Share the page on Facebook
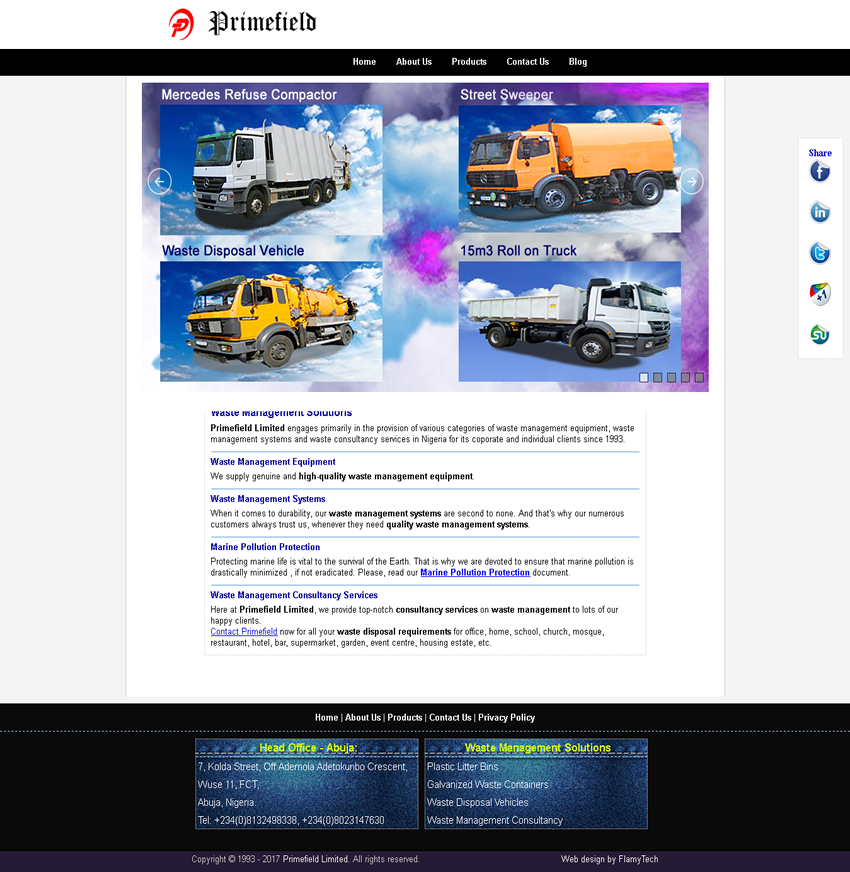 click(820, 172)
